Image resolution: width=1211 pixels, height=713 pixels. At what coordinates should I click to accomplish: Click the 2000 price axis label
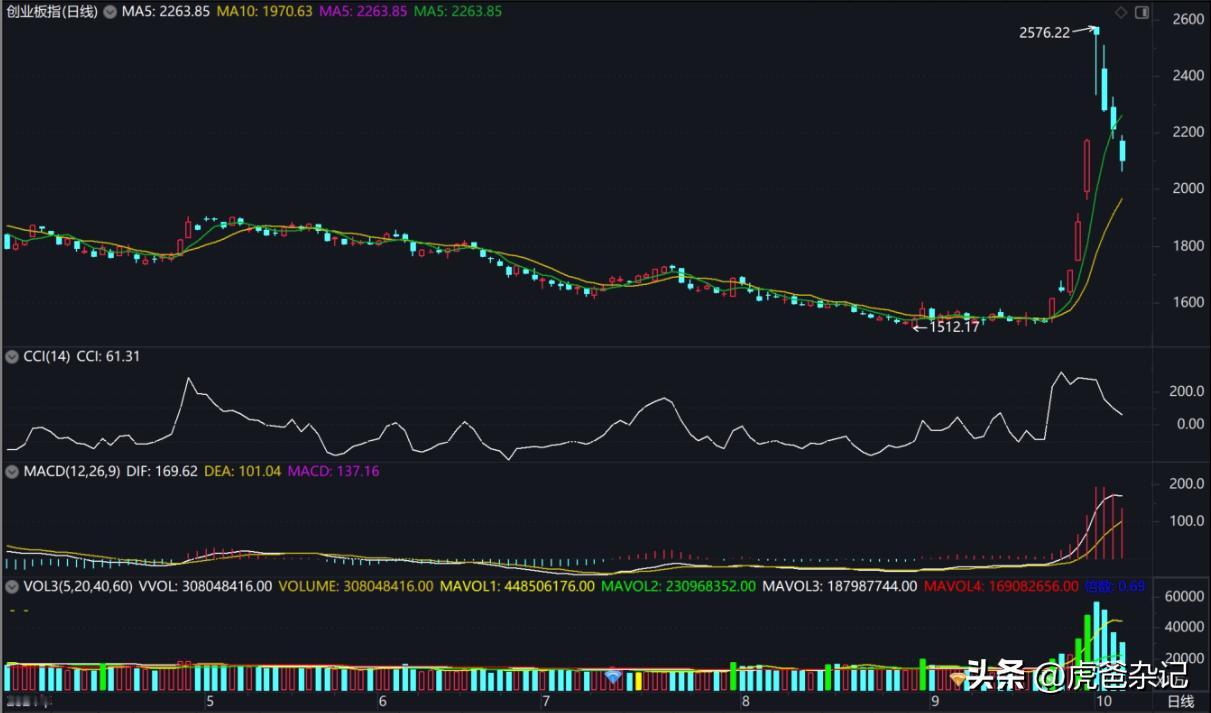[1189, 188]
